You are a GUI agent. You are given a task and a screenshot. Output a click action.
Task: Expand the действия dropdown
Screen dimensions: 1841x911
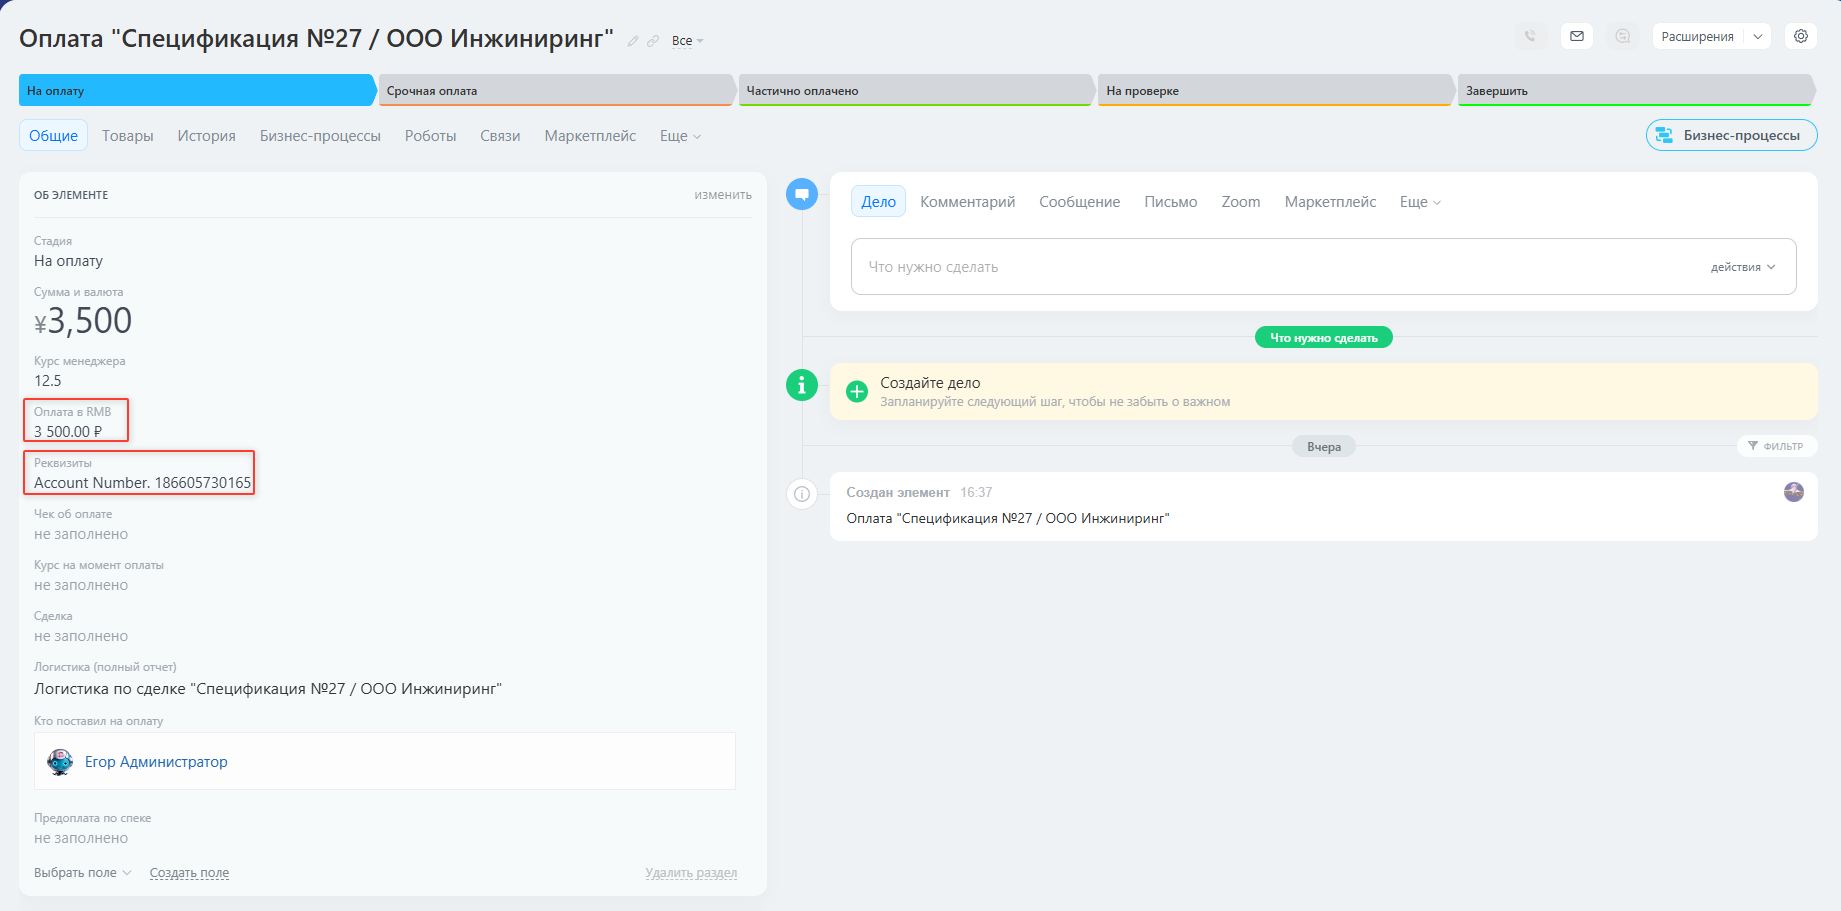click(x=1743, y=267)
